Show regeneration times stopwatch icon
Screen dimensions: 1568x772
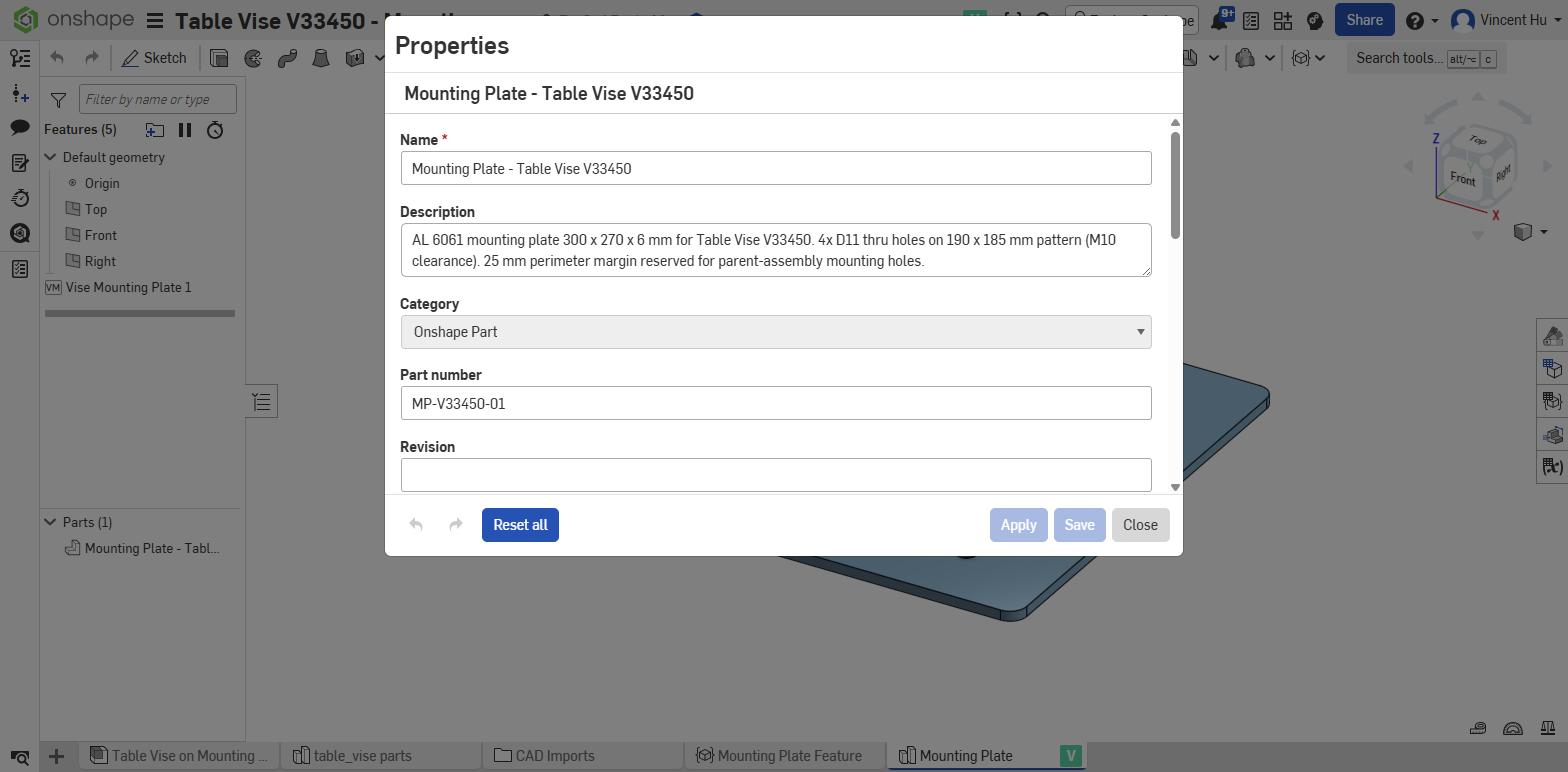point(215,130)
